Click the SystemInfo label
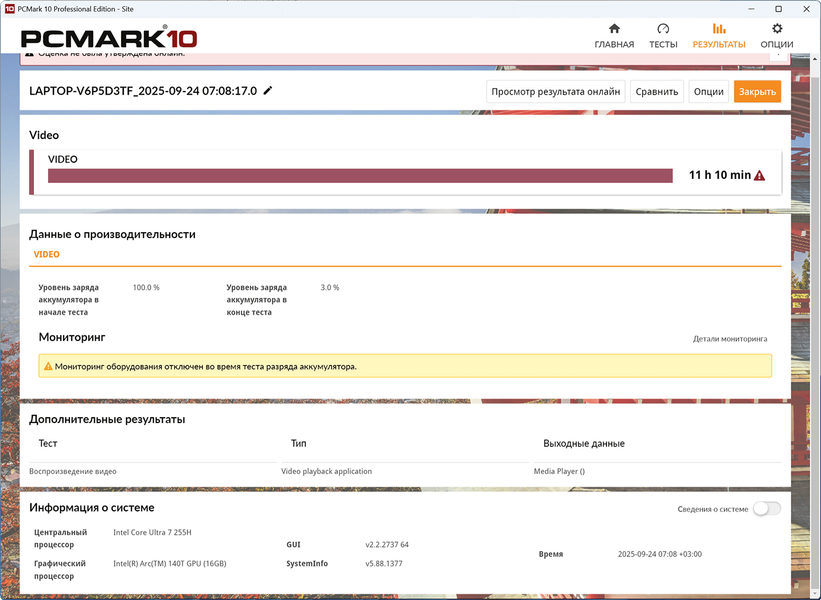The height and width of the screenshot is (600, 821). [x=307, y=564]
